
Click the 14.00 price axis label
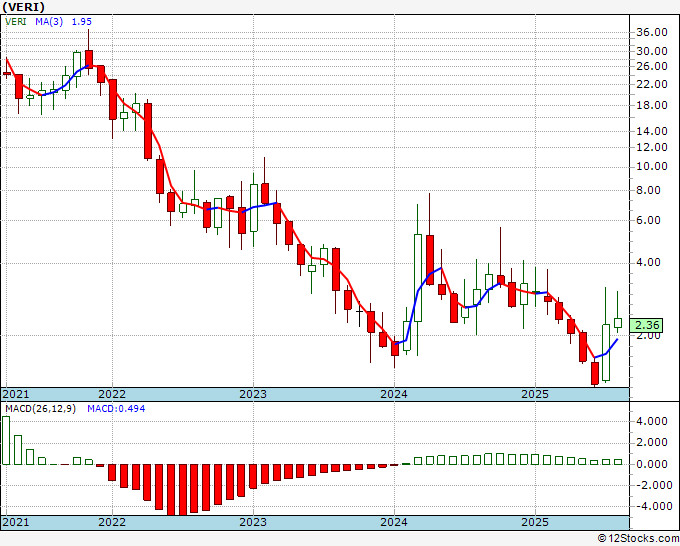tap(652, 131)
